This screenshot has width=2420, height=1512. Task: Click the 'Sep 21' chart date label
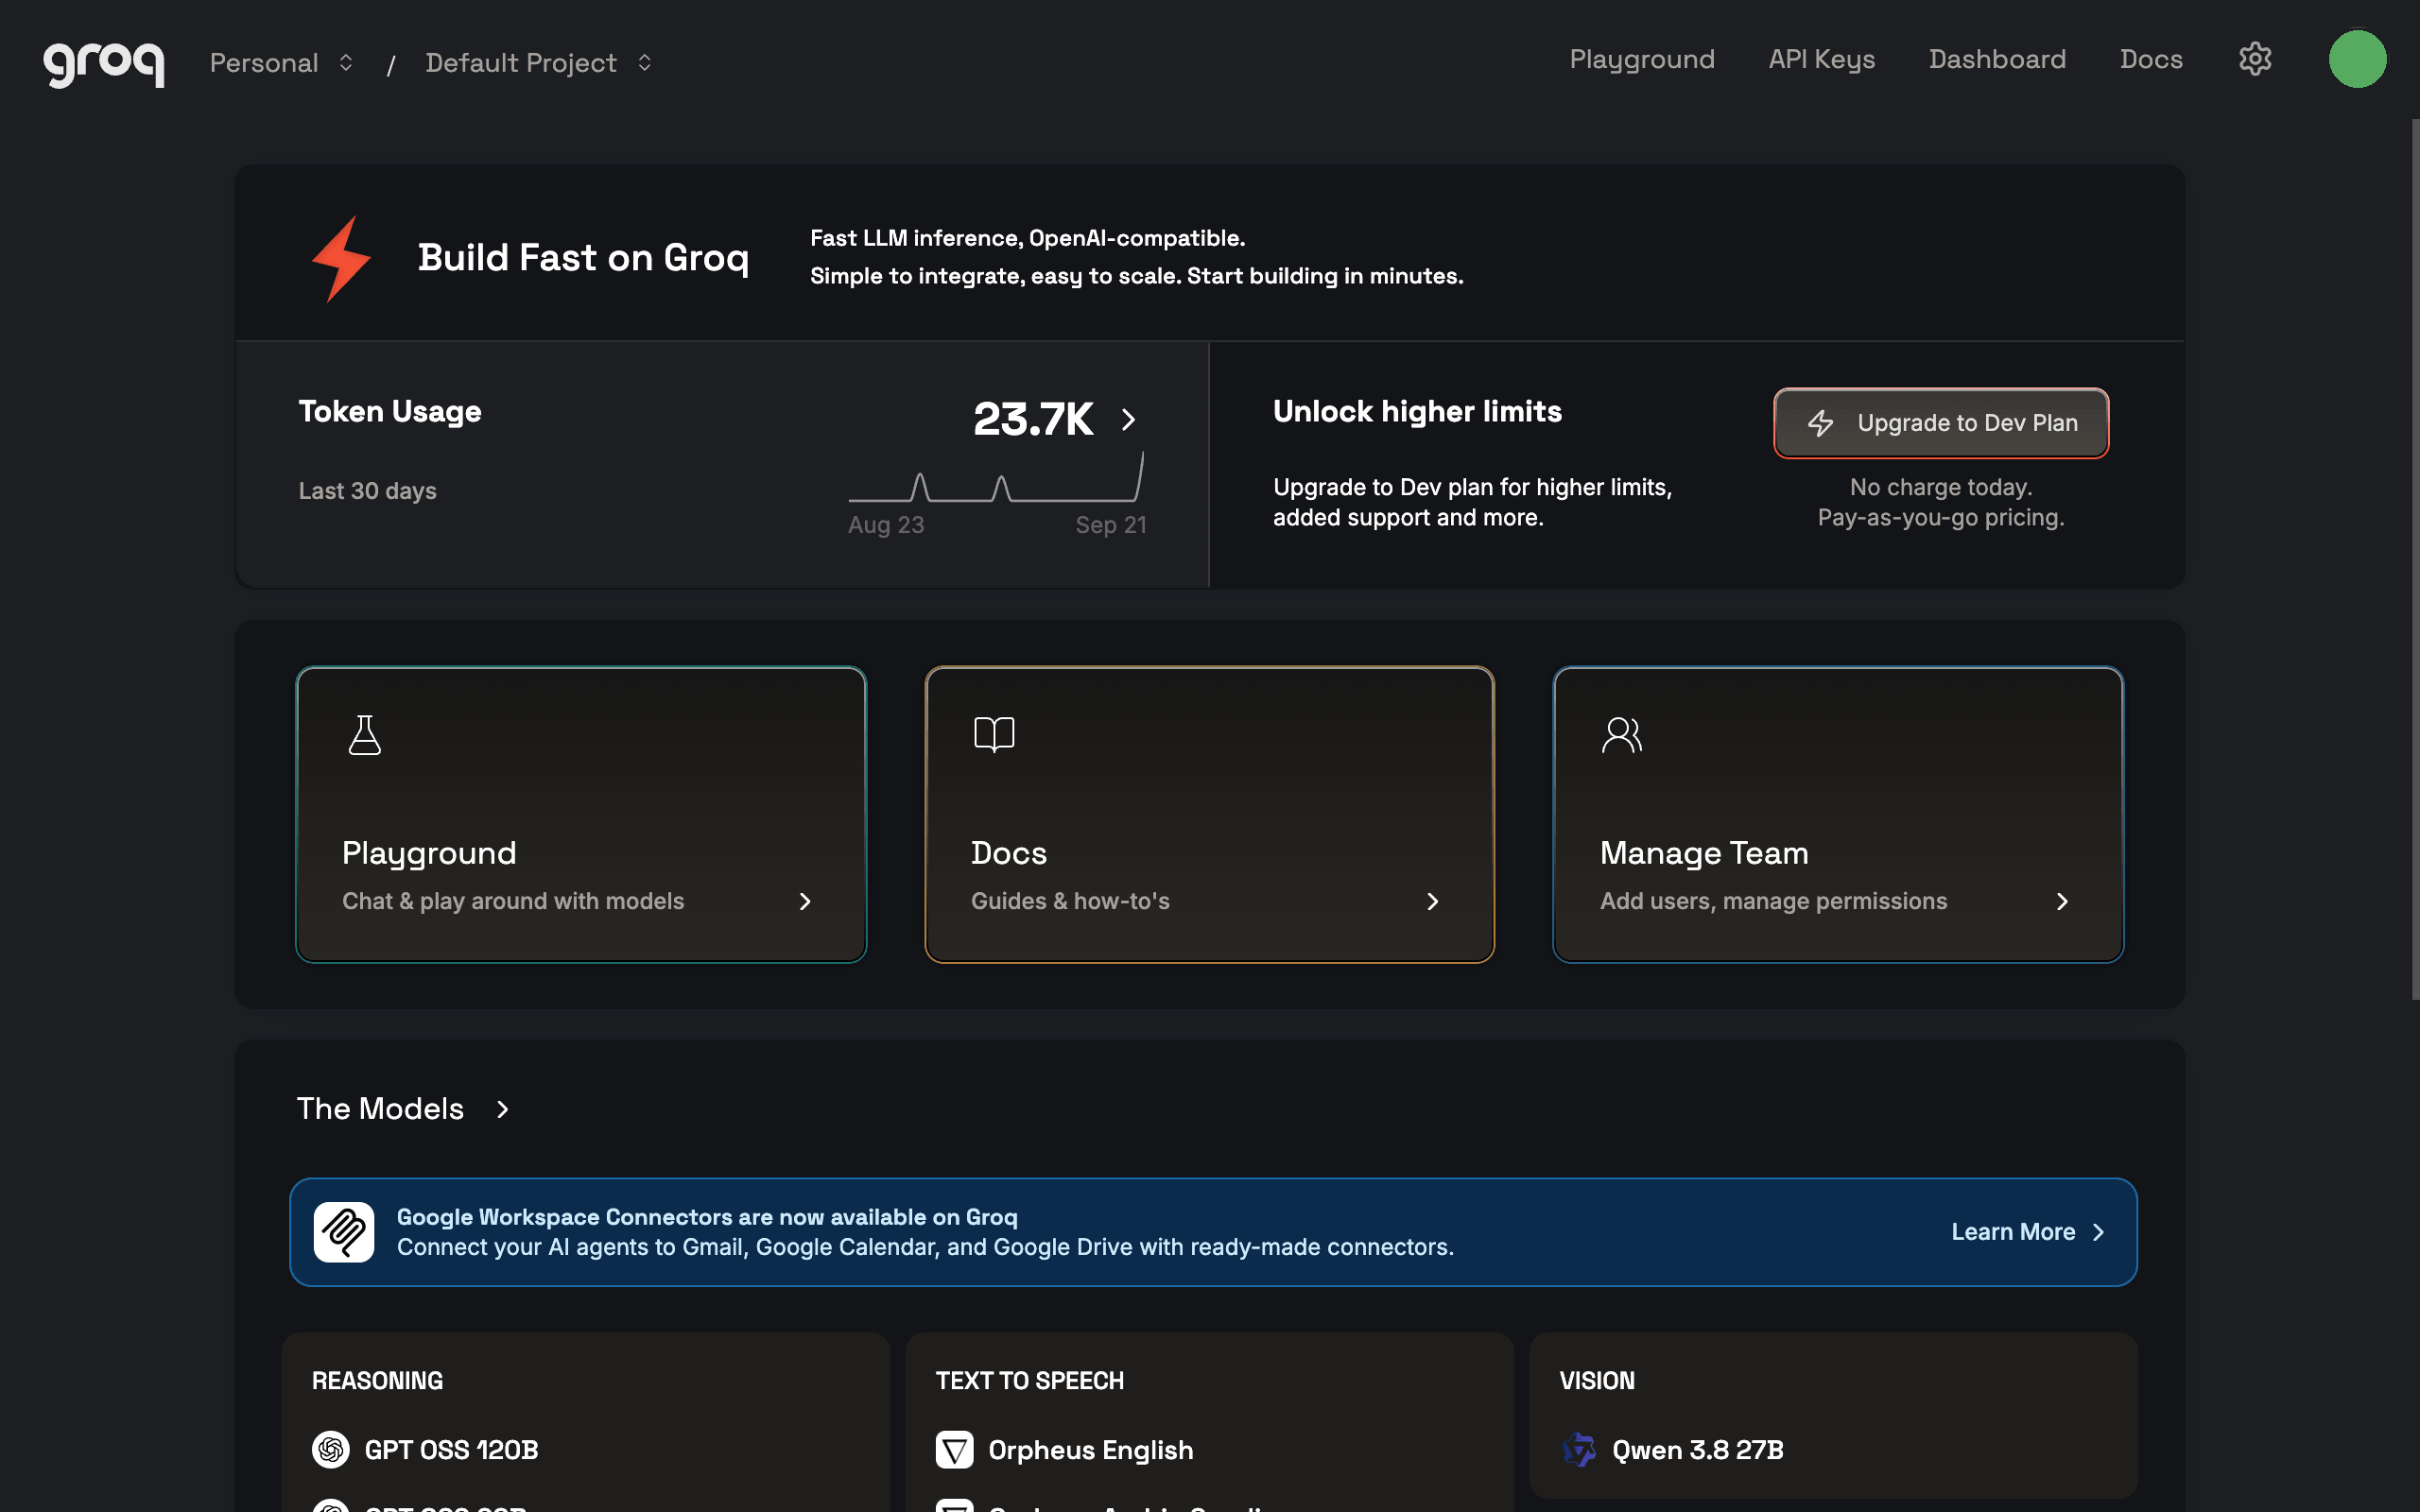pos(1111,525)
